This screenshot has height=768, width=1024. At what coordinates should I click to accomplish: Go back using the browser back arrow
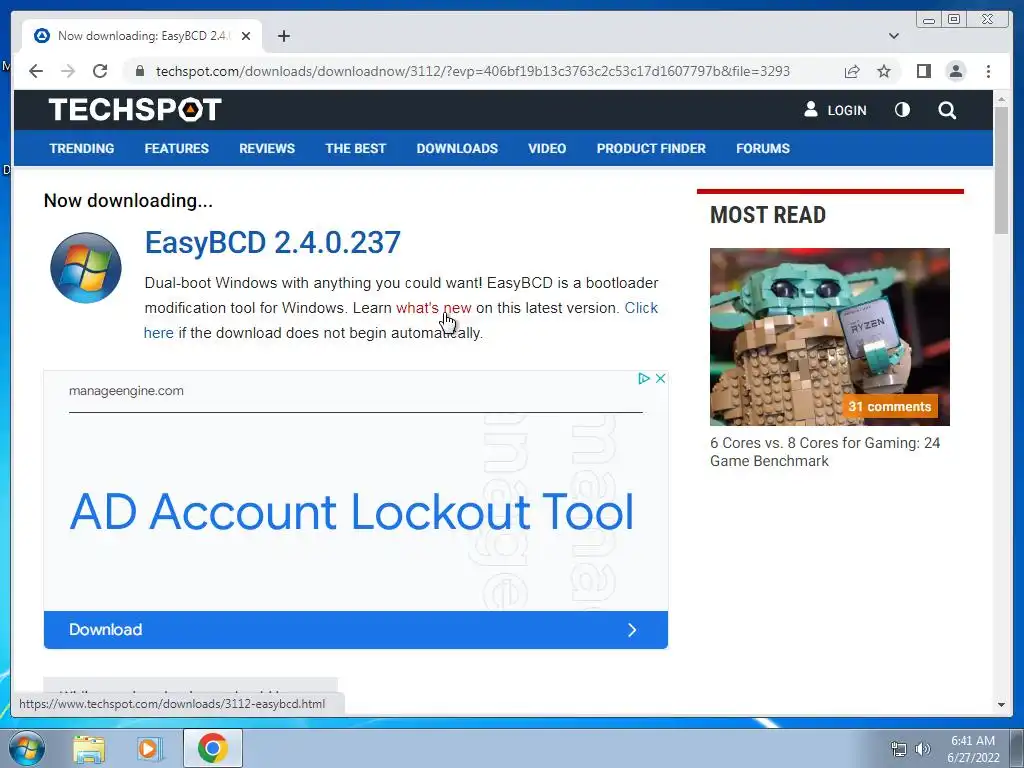click(36, 71)
